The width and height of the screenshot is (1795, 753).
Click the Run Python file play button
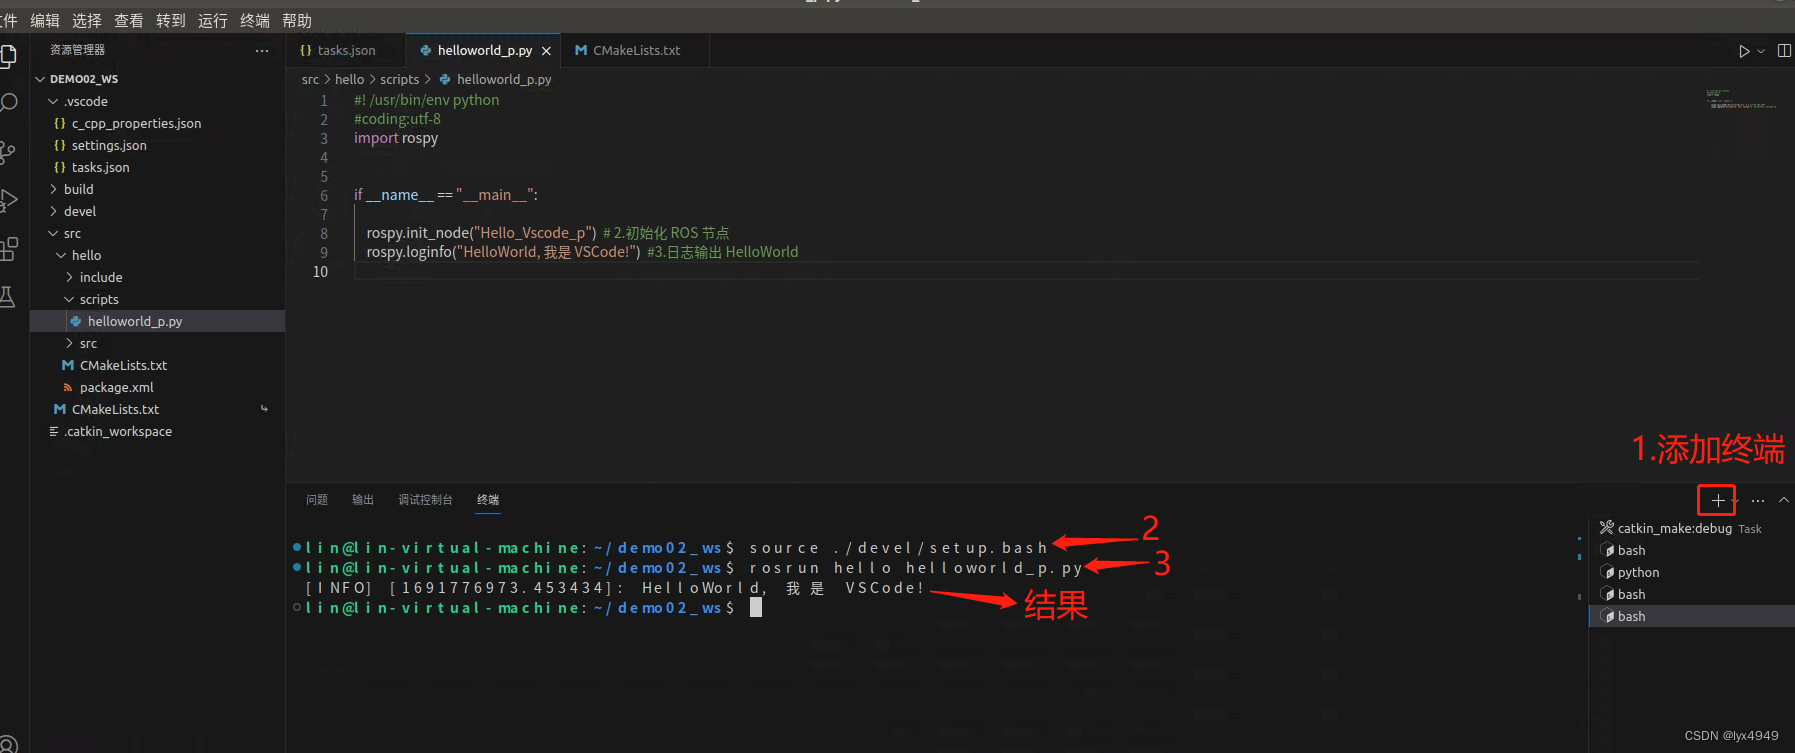pyautogui.click(x=1744, y=51)
